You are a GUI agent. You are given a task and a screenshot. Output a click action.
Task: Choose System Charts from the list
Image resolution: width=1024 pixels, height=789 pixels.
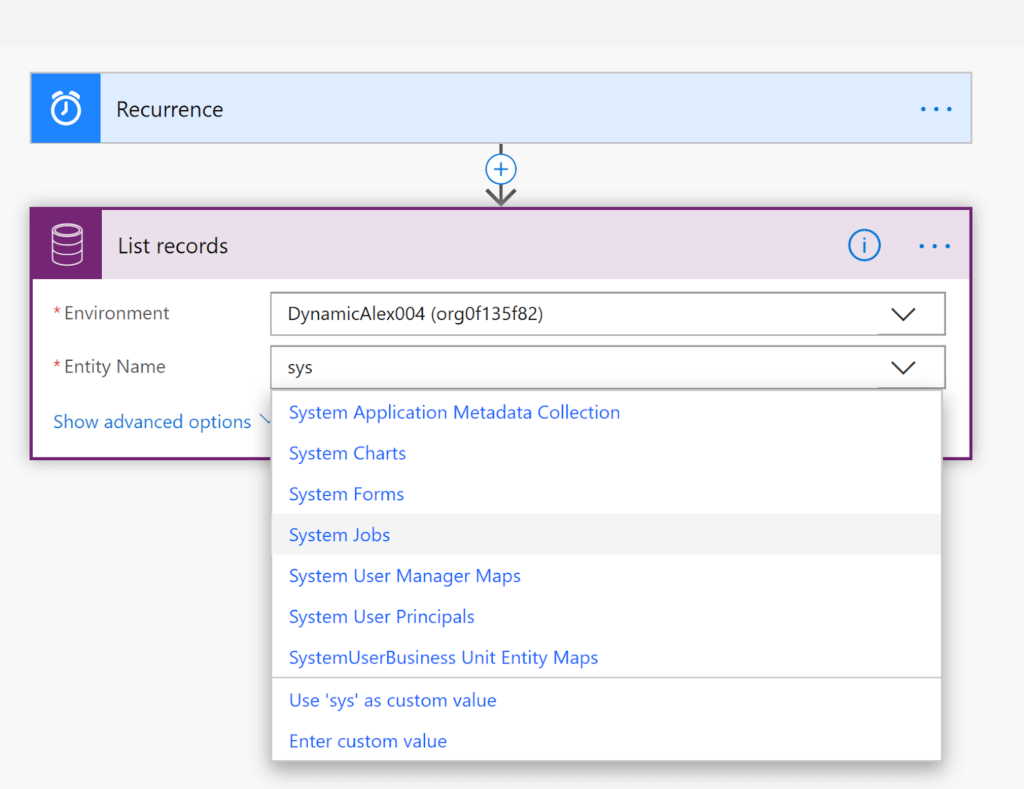(347, 453)
